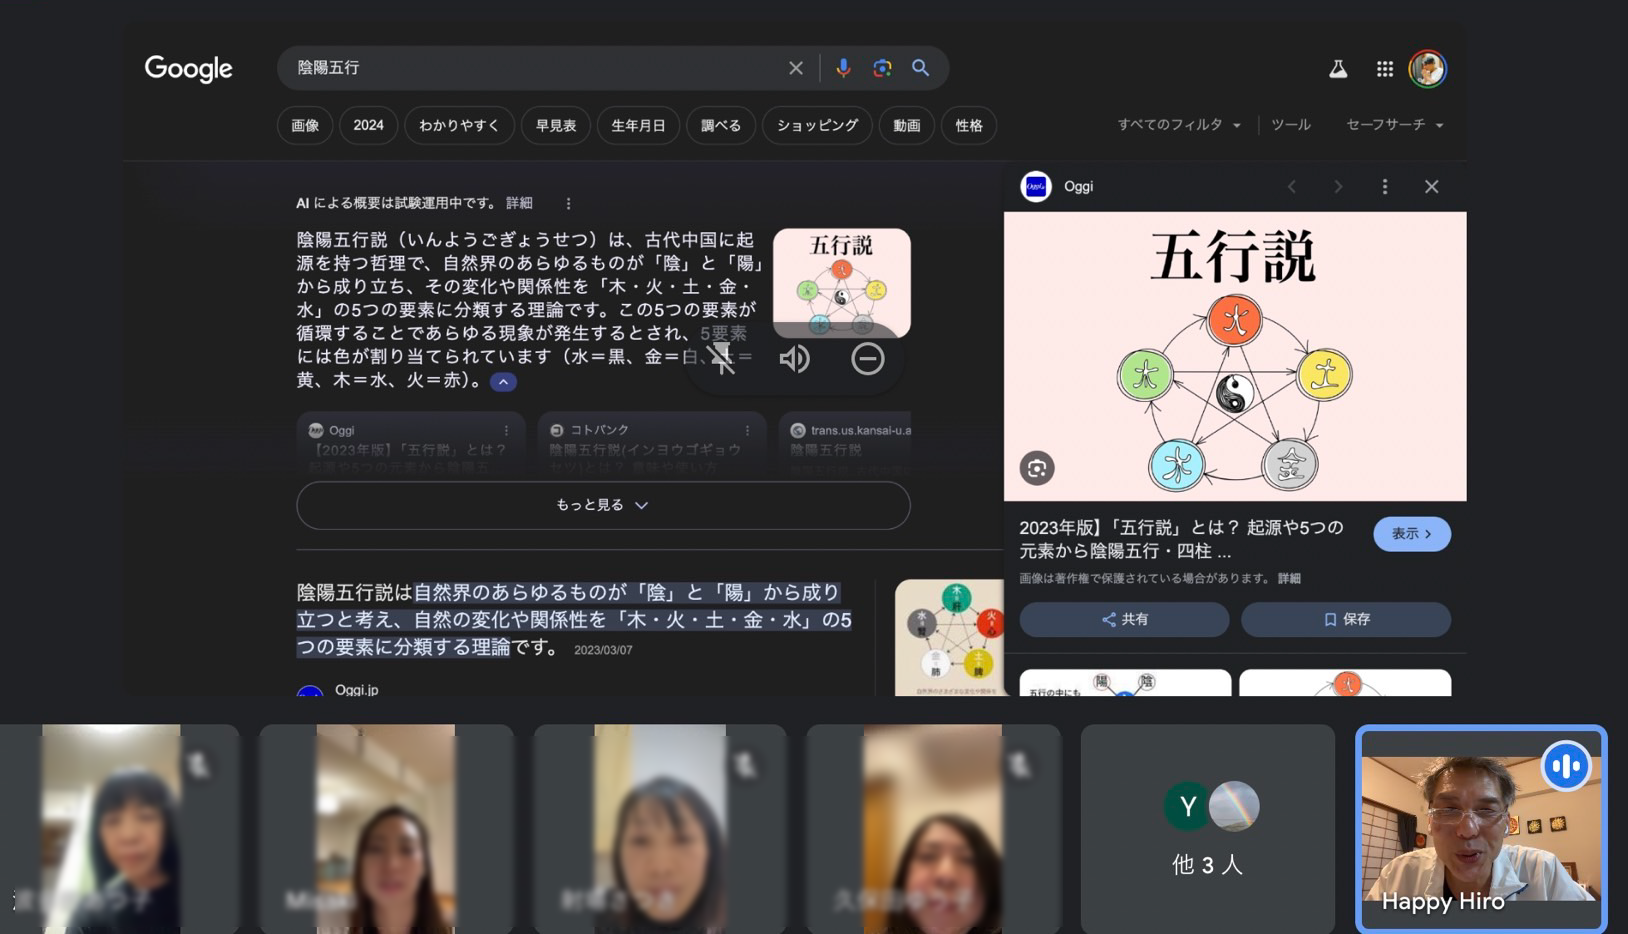Click the speaker audio icon in overlay
This screenshot has height=934, width=1628.
pyautogui.click(x=794, y=359)
